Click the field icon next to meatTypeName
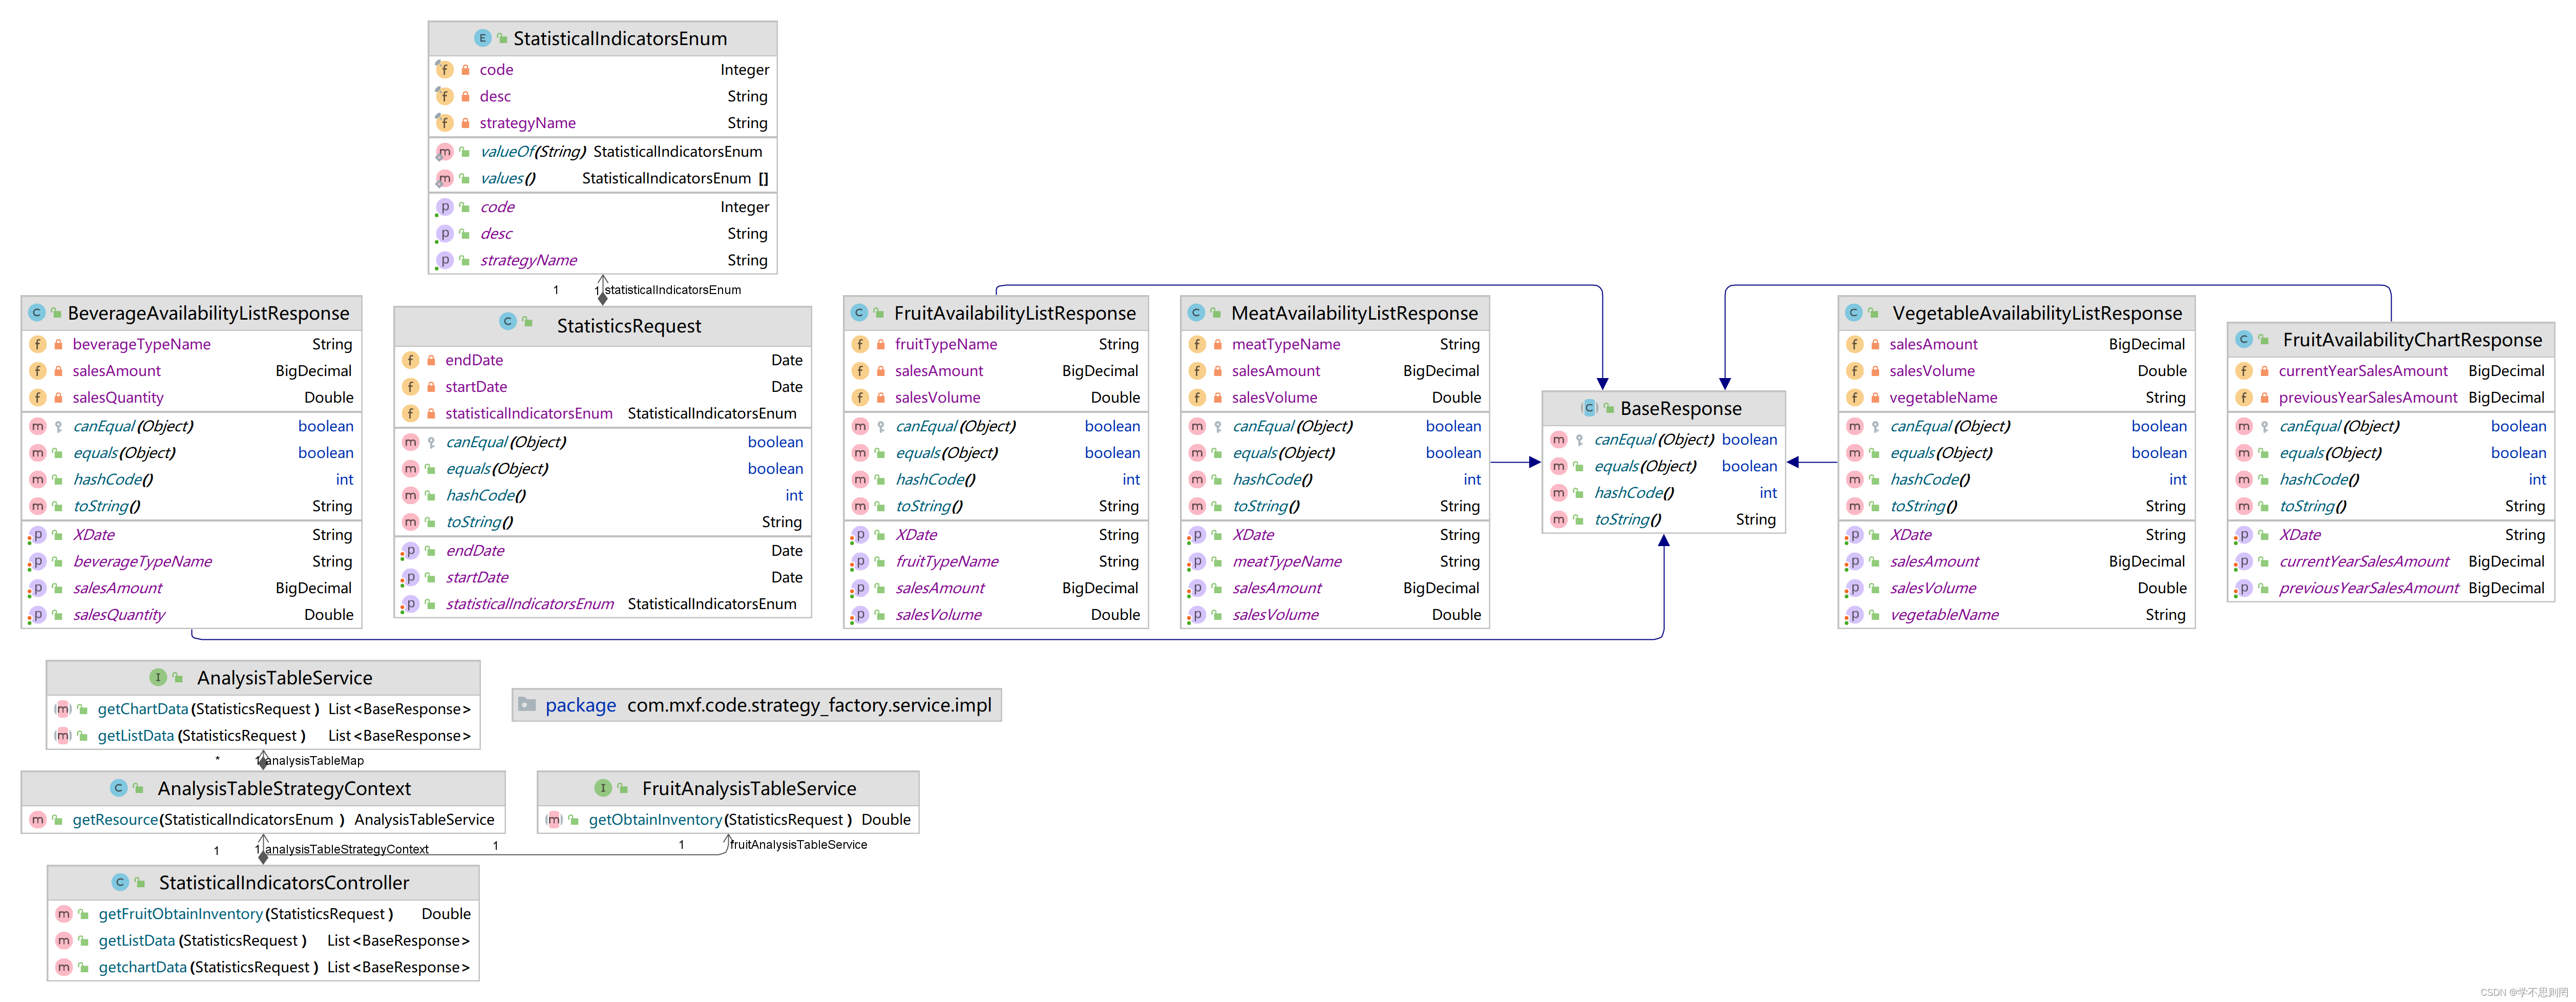 click(x=1197, y=344)
